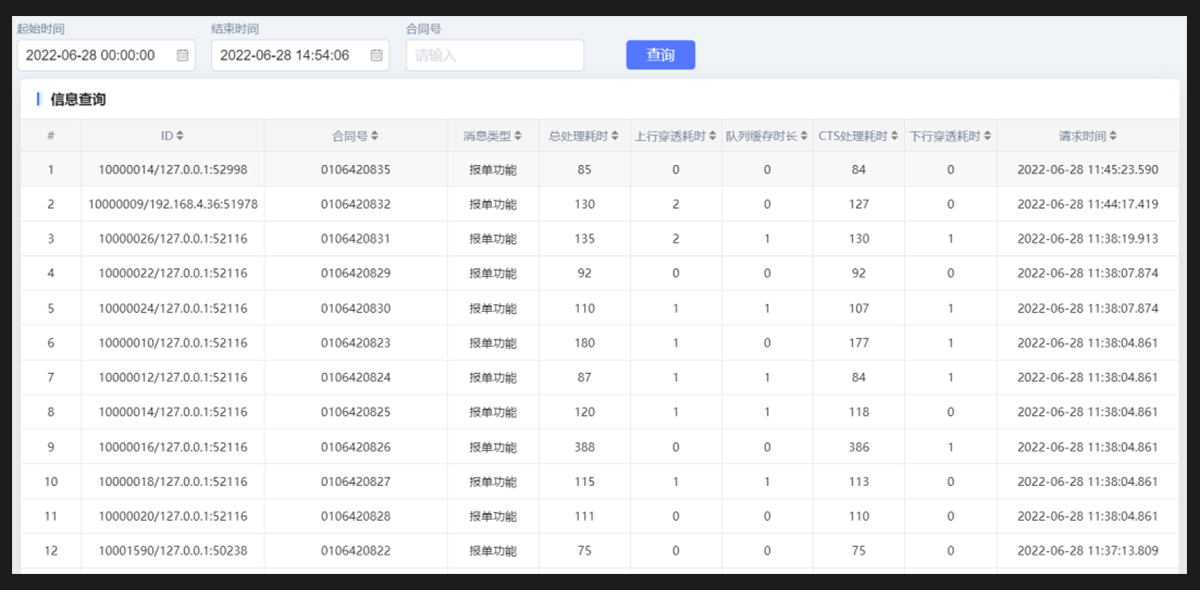Click the total time value 180

point(585,343)
